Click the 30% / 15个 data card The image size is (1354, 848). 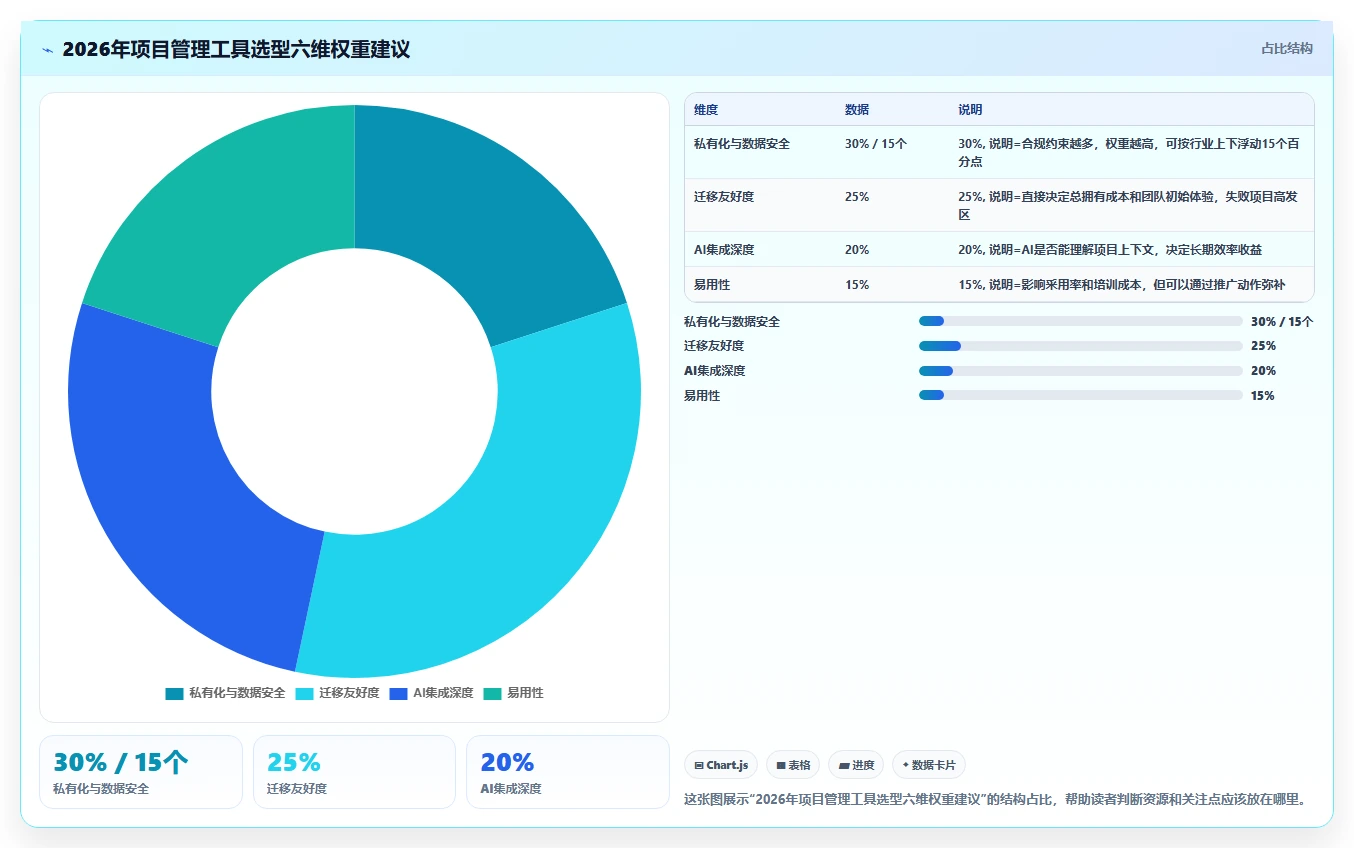tap(141, 772)
